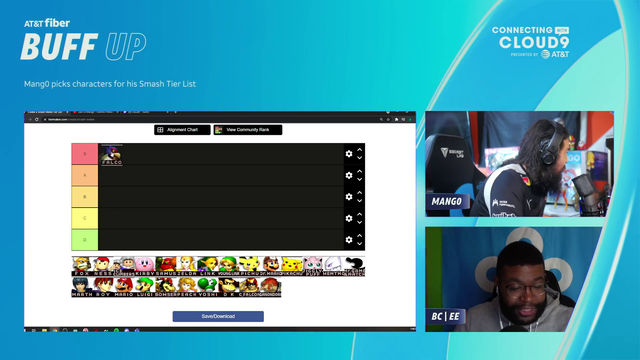This screenshot has height=360, width=640.
Task: Move D tier row down with arrow
Action: coord(360,244)
